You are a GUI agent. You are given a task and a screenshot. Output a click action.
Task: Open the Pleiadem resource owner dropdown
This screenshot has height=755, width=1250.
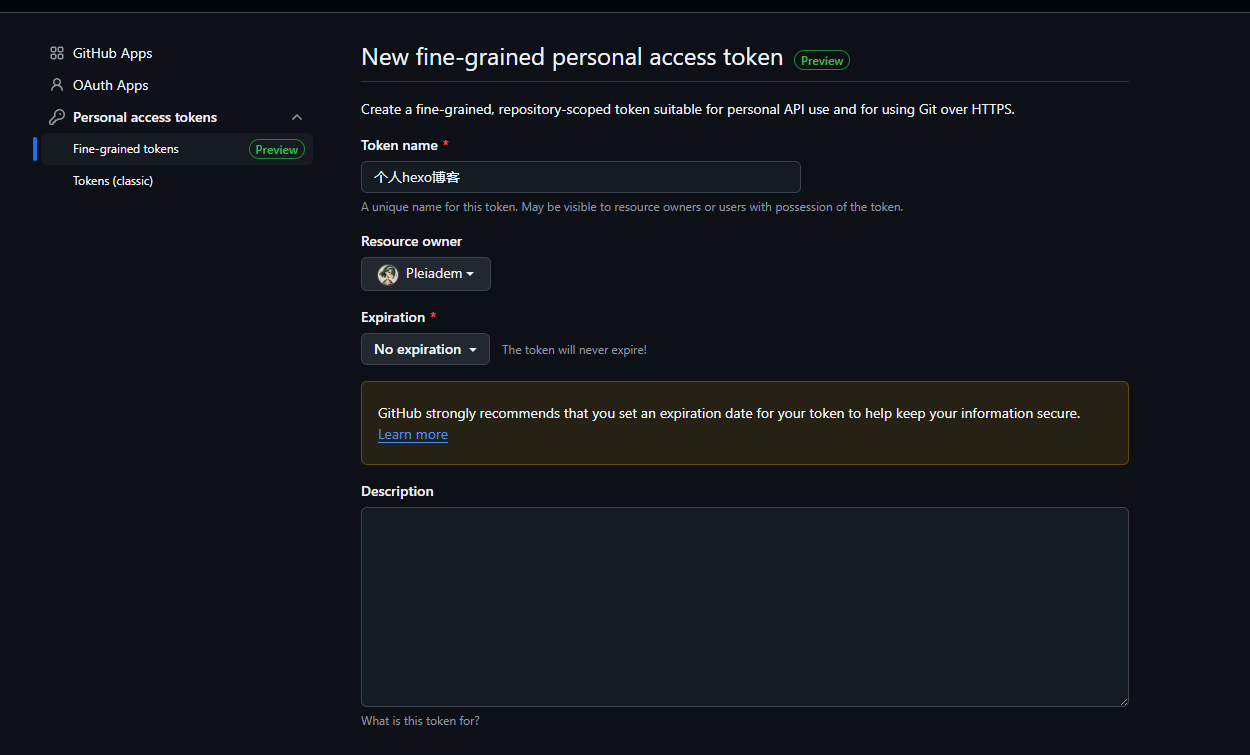426,274
